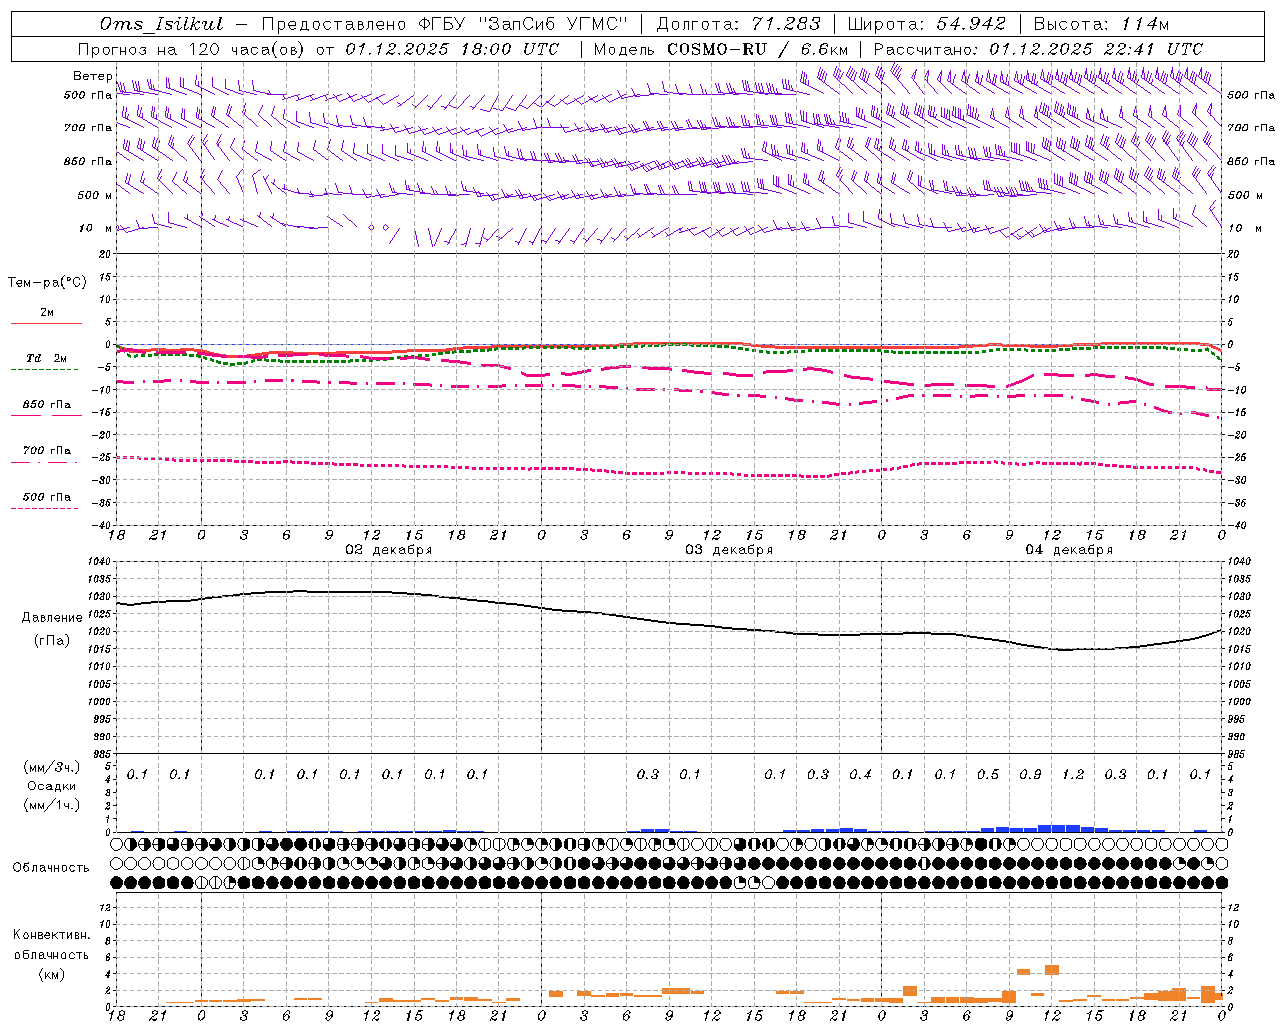Click the '(км)' unit under convective cloudiness
The width and height of the screenshot is (1280, 1024).
(51, 974)
